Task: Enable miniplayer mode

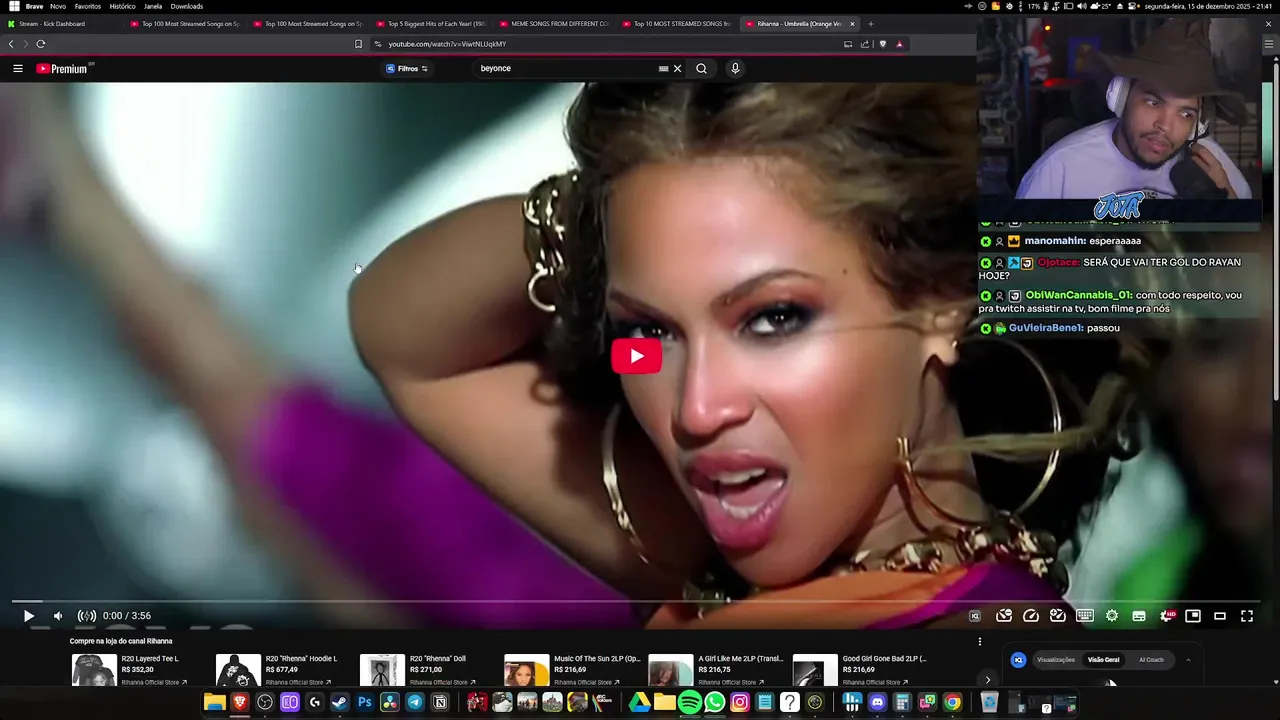Action: point(1193,616)
